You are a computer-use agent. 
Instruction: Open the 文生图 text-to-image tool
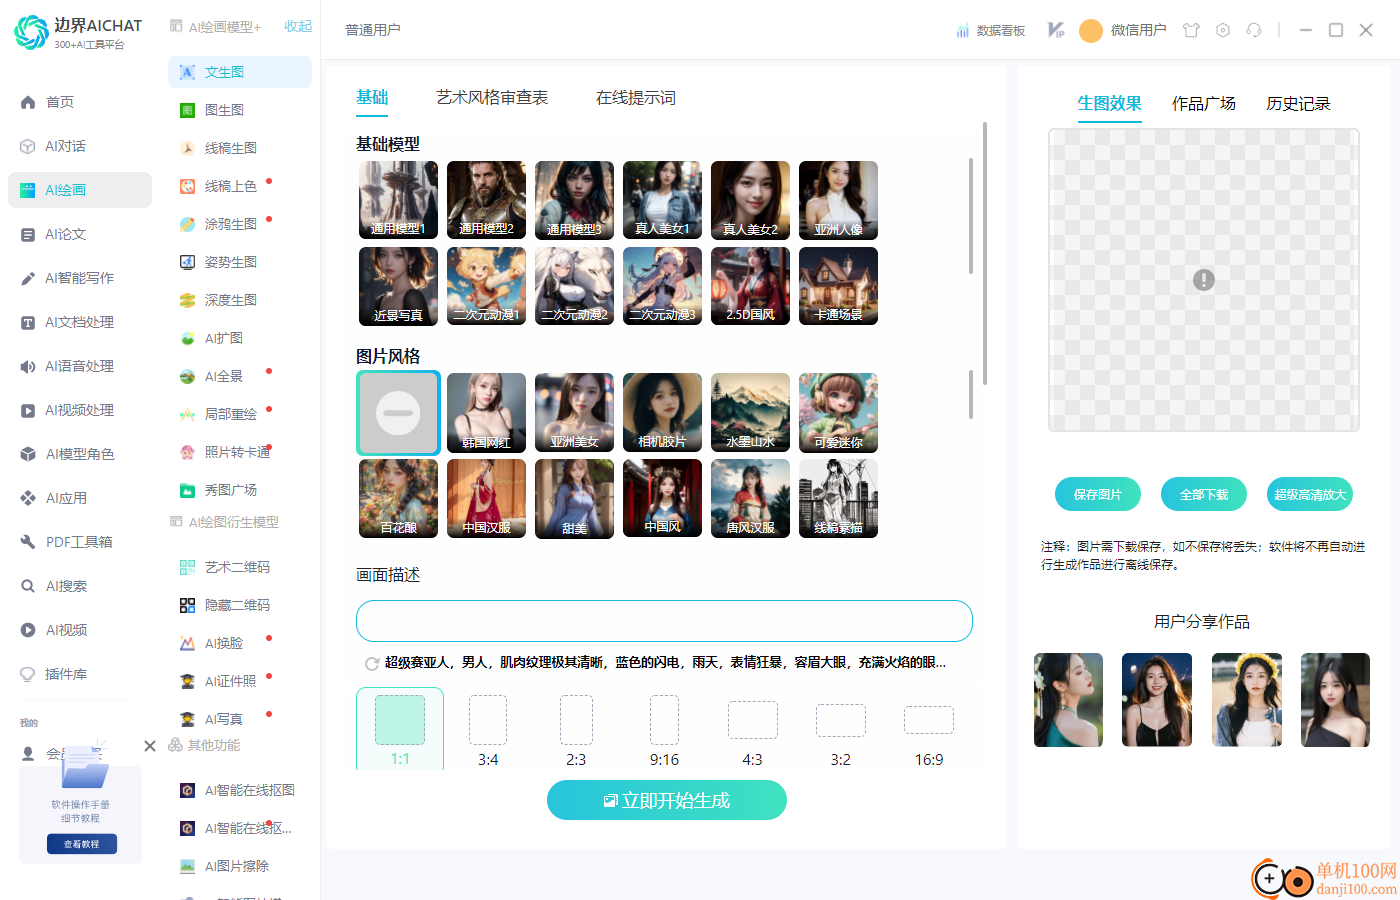239,72
